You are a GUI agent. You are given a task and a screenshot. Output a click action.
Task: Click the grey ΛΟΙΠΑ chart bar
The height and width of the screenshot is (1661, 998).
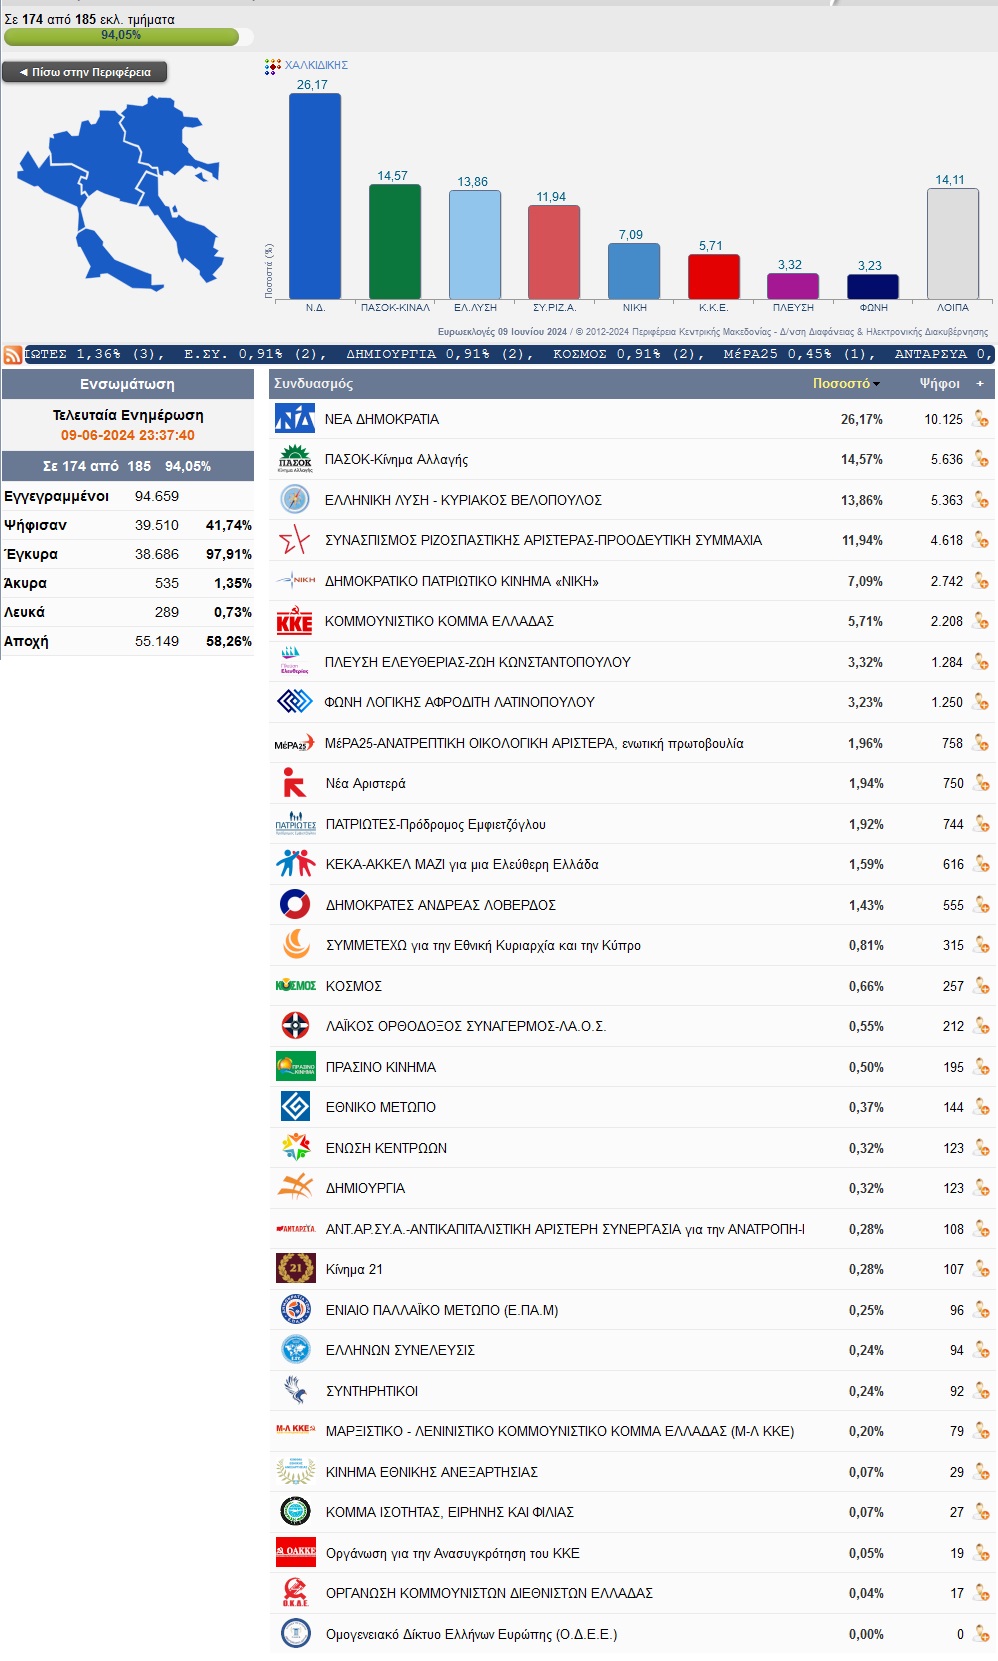click(x=953, y=243)
